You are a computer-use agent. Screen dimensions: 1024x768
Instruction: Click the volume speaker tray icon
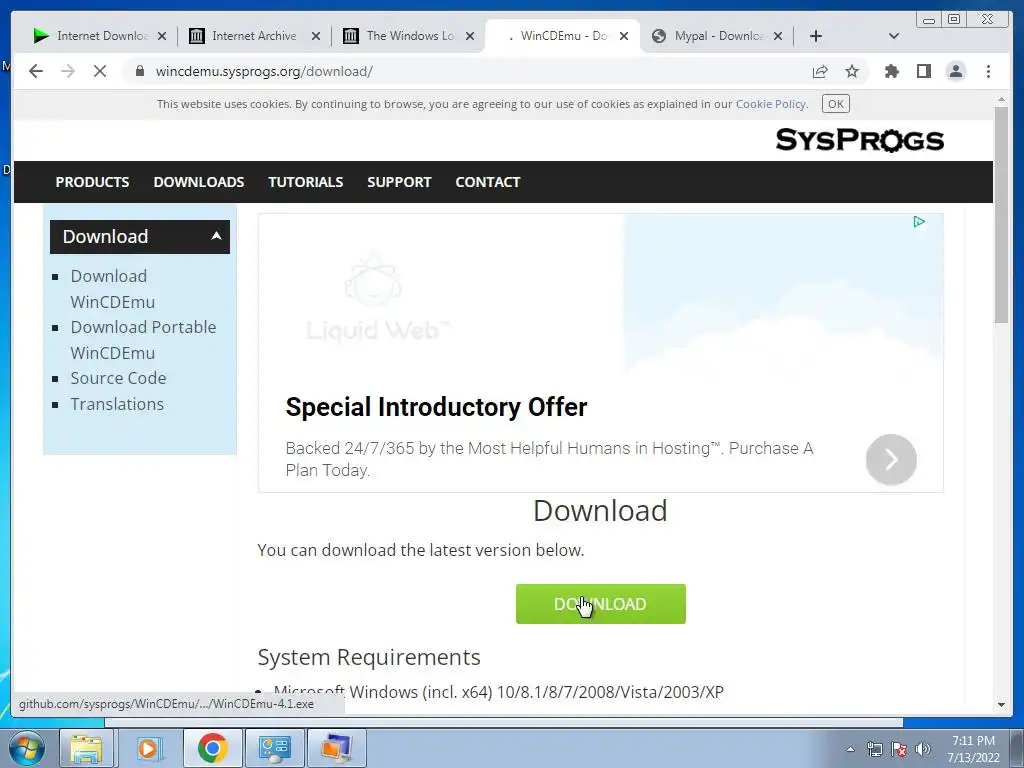923,749
